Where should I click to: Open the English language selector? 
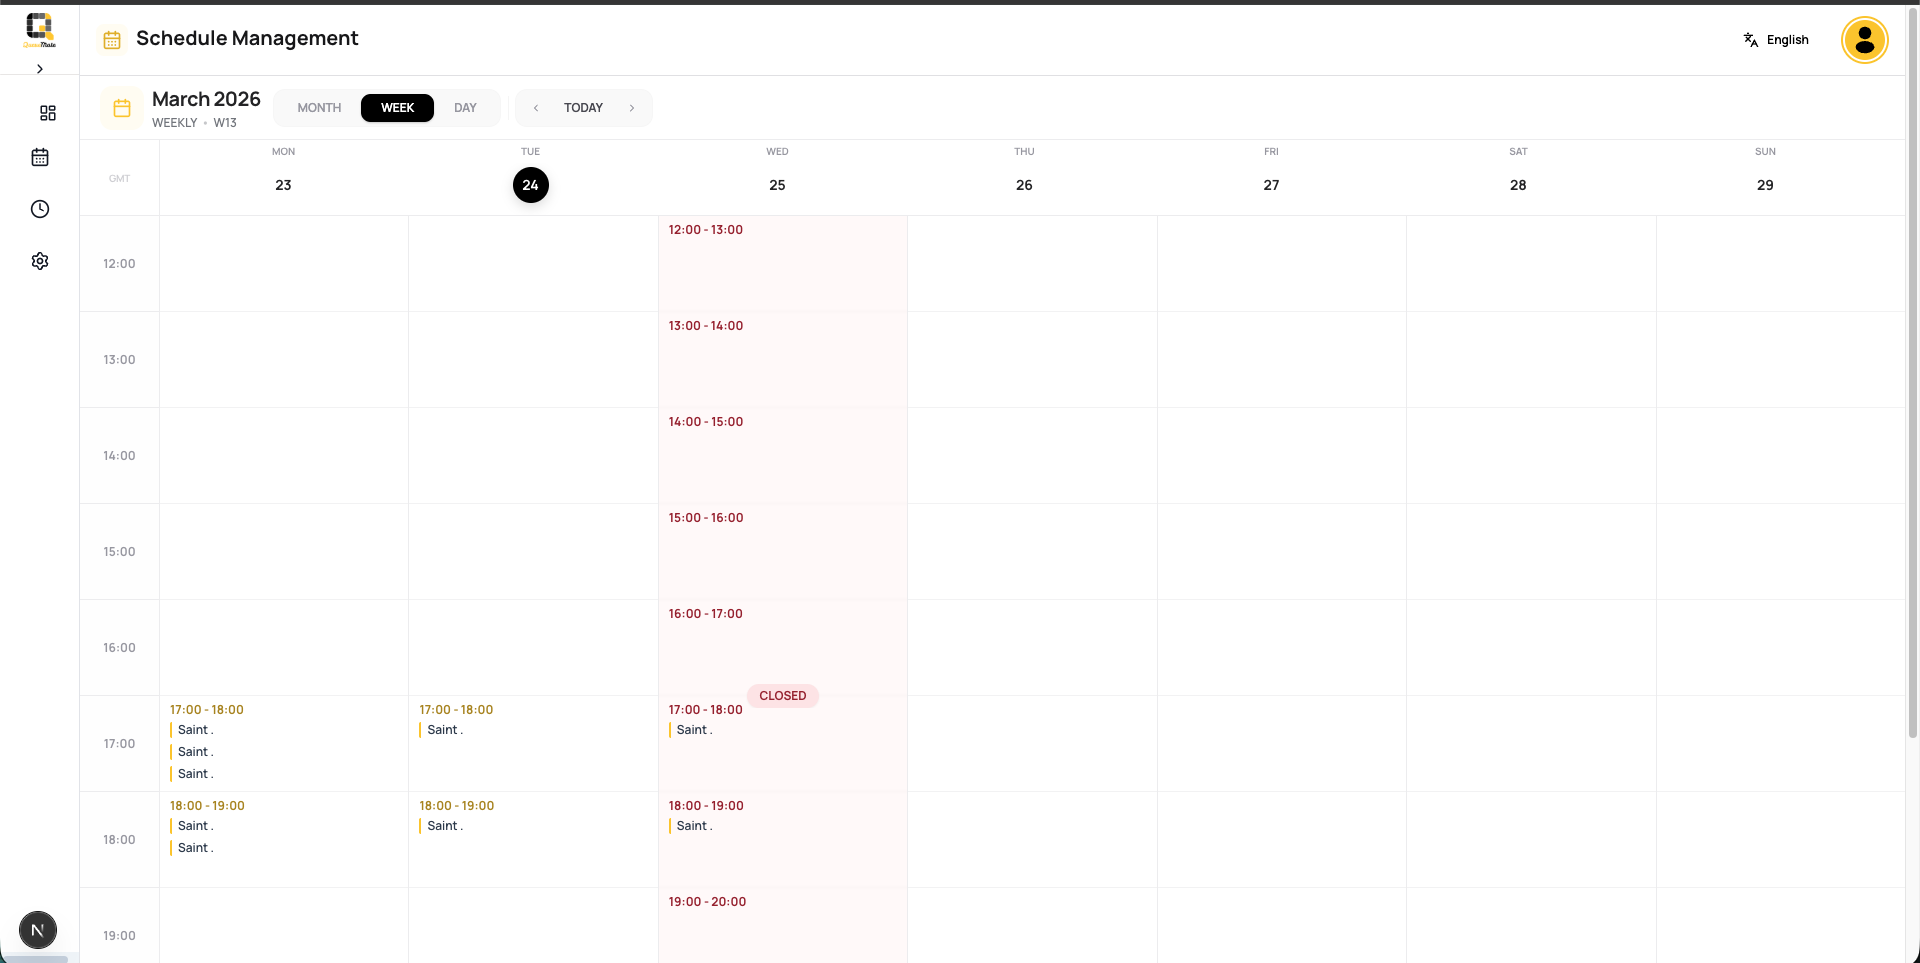click(1776, 40)
